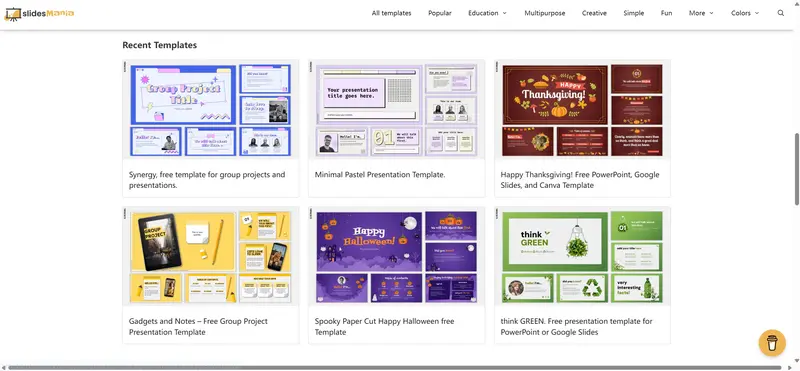The width and height of the screenshot is (800, 371).
Task: Click the purple Happy Halloween thumbnail
Action: (396, 257)
